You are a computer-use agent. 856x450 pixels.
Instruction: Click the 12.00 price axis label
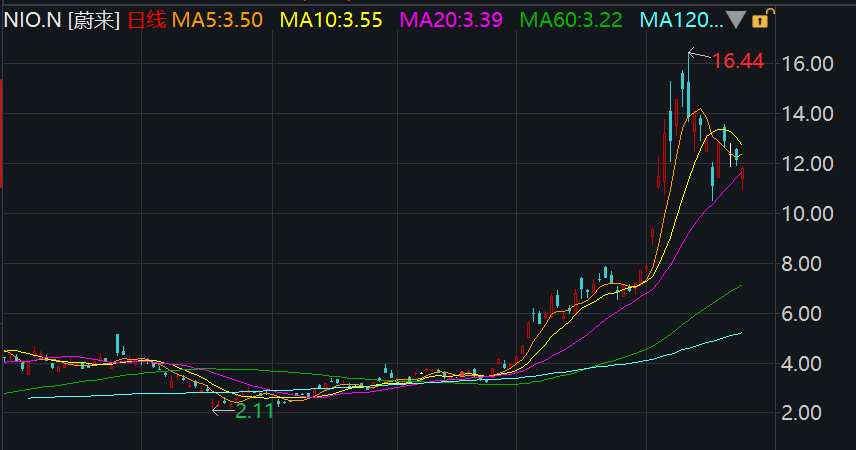click(807, 164)
